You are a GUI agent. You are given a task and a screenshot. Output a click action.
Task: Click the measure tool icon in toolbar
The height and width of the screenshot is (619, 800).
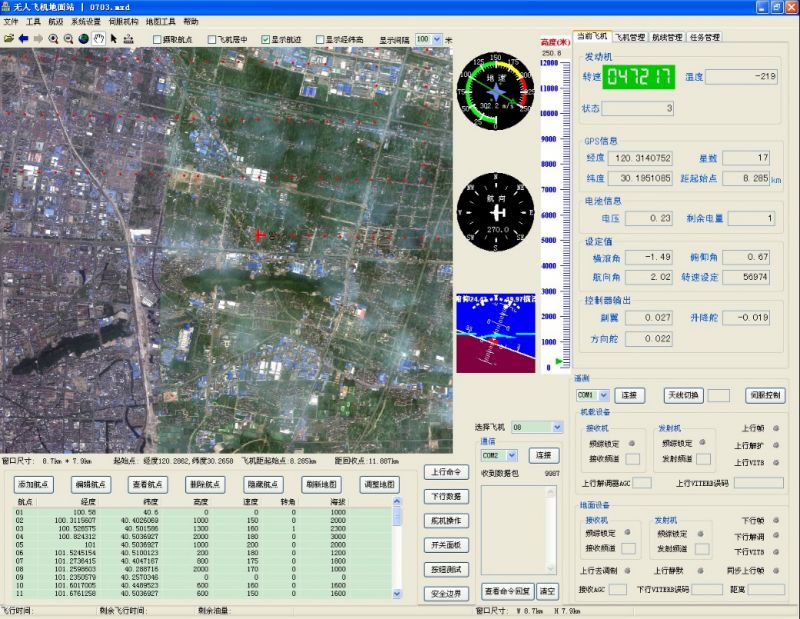point(129,39)
